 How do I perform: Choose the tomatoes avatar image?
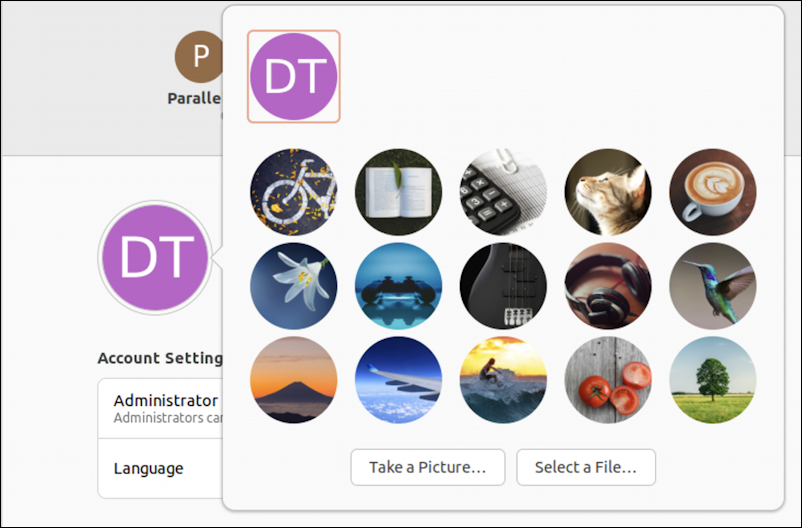tap(608, 380)
